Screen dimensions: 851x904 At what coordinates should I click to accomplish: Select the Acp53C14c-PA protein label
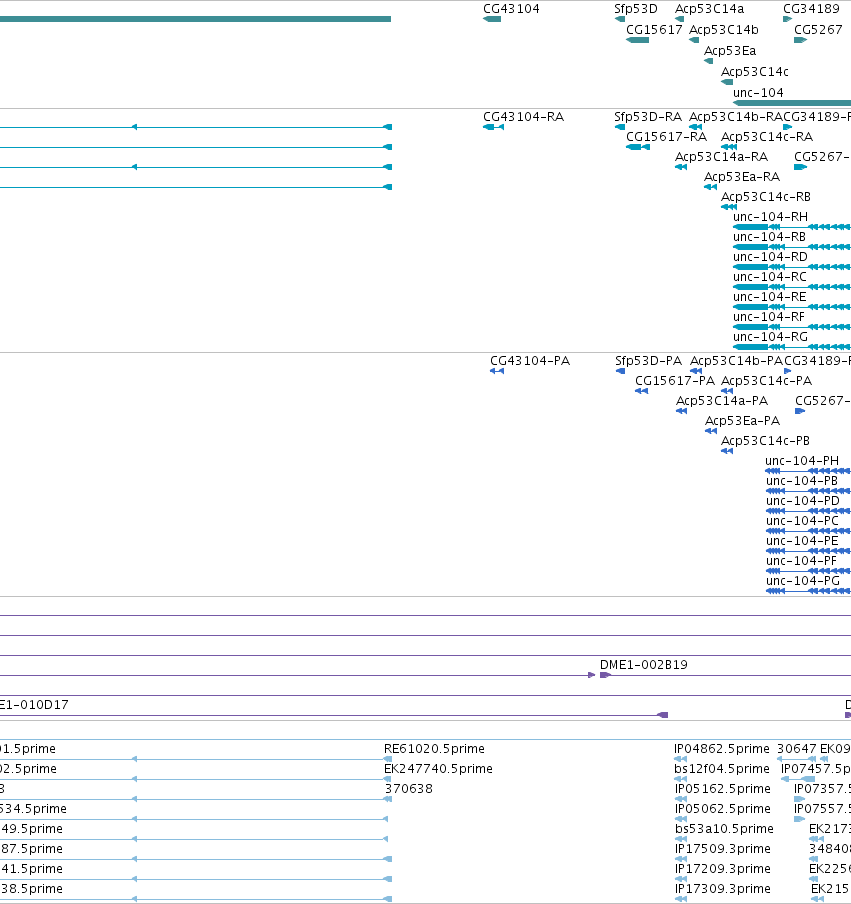click(x=766, y=381)
